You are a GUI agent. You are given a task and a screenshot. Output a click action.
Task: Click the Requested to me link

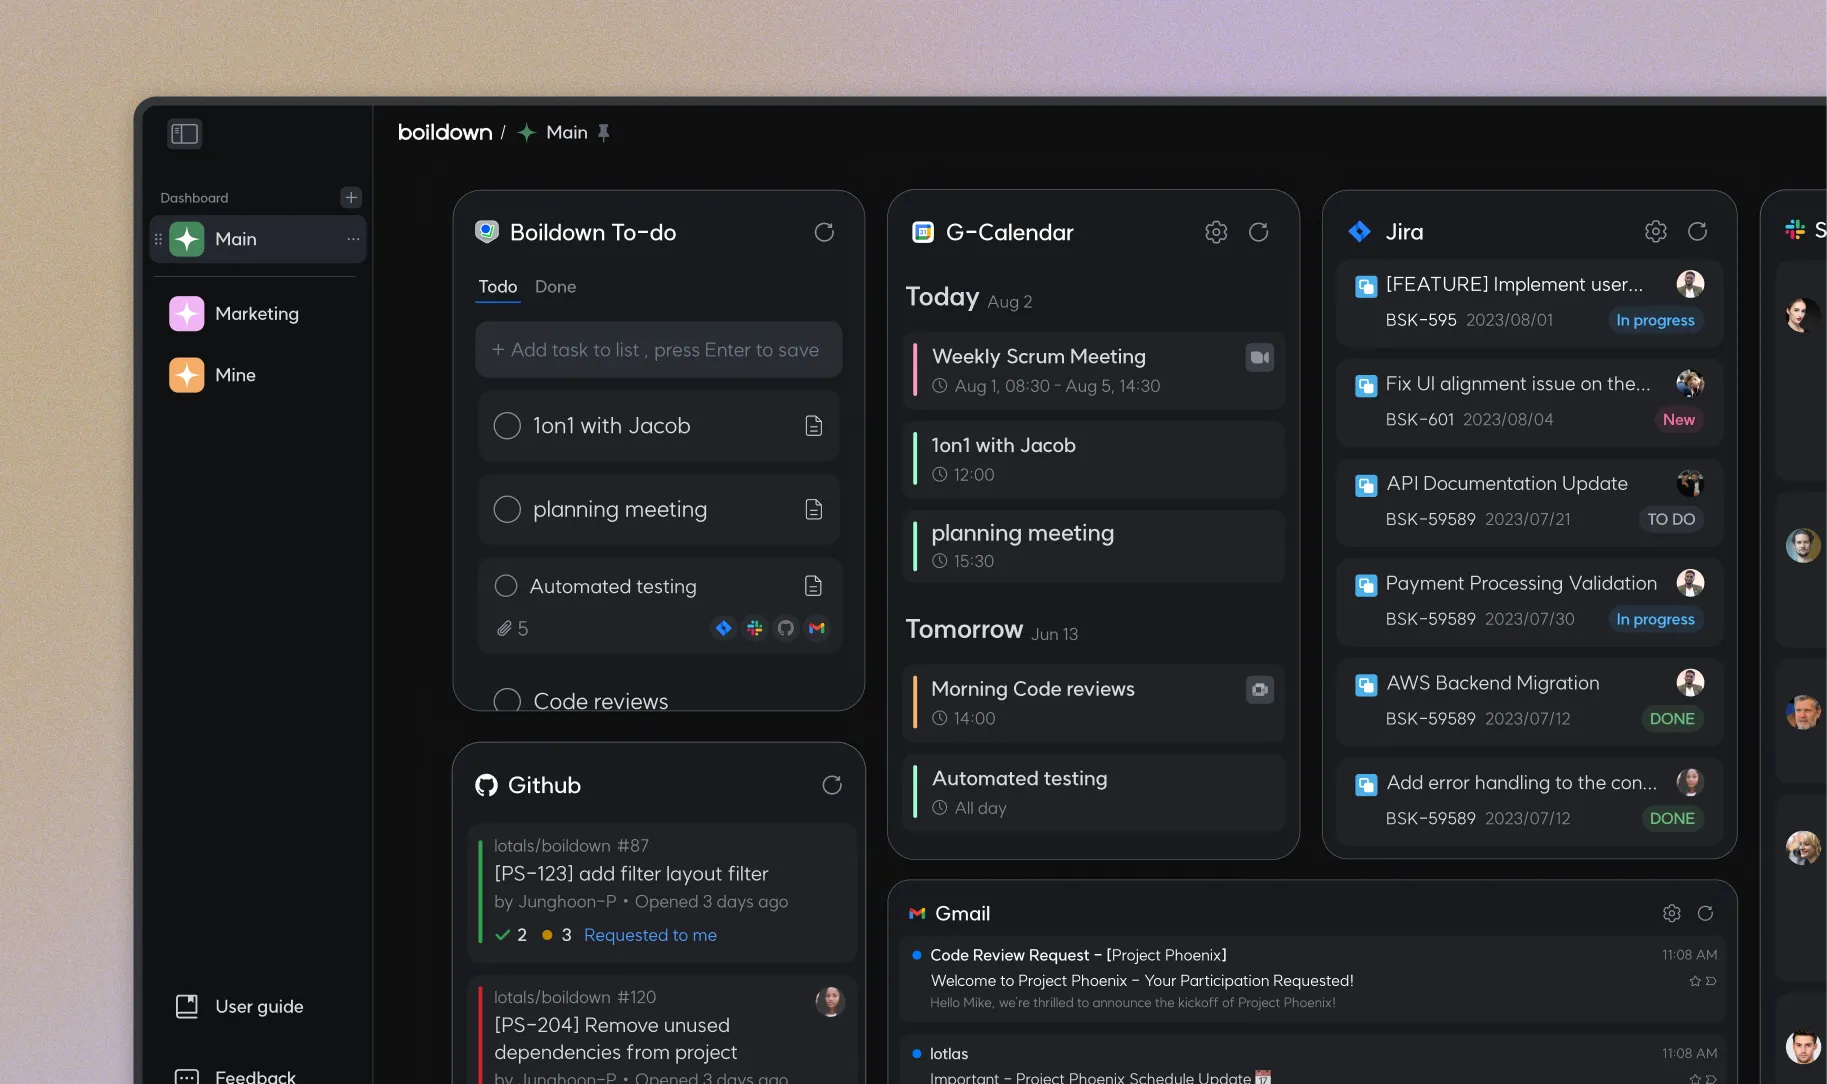pos(650,935)
